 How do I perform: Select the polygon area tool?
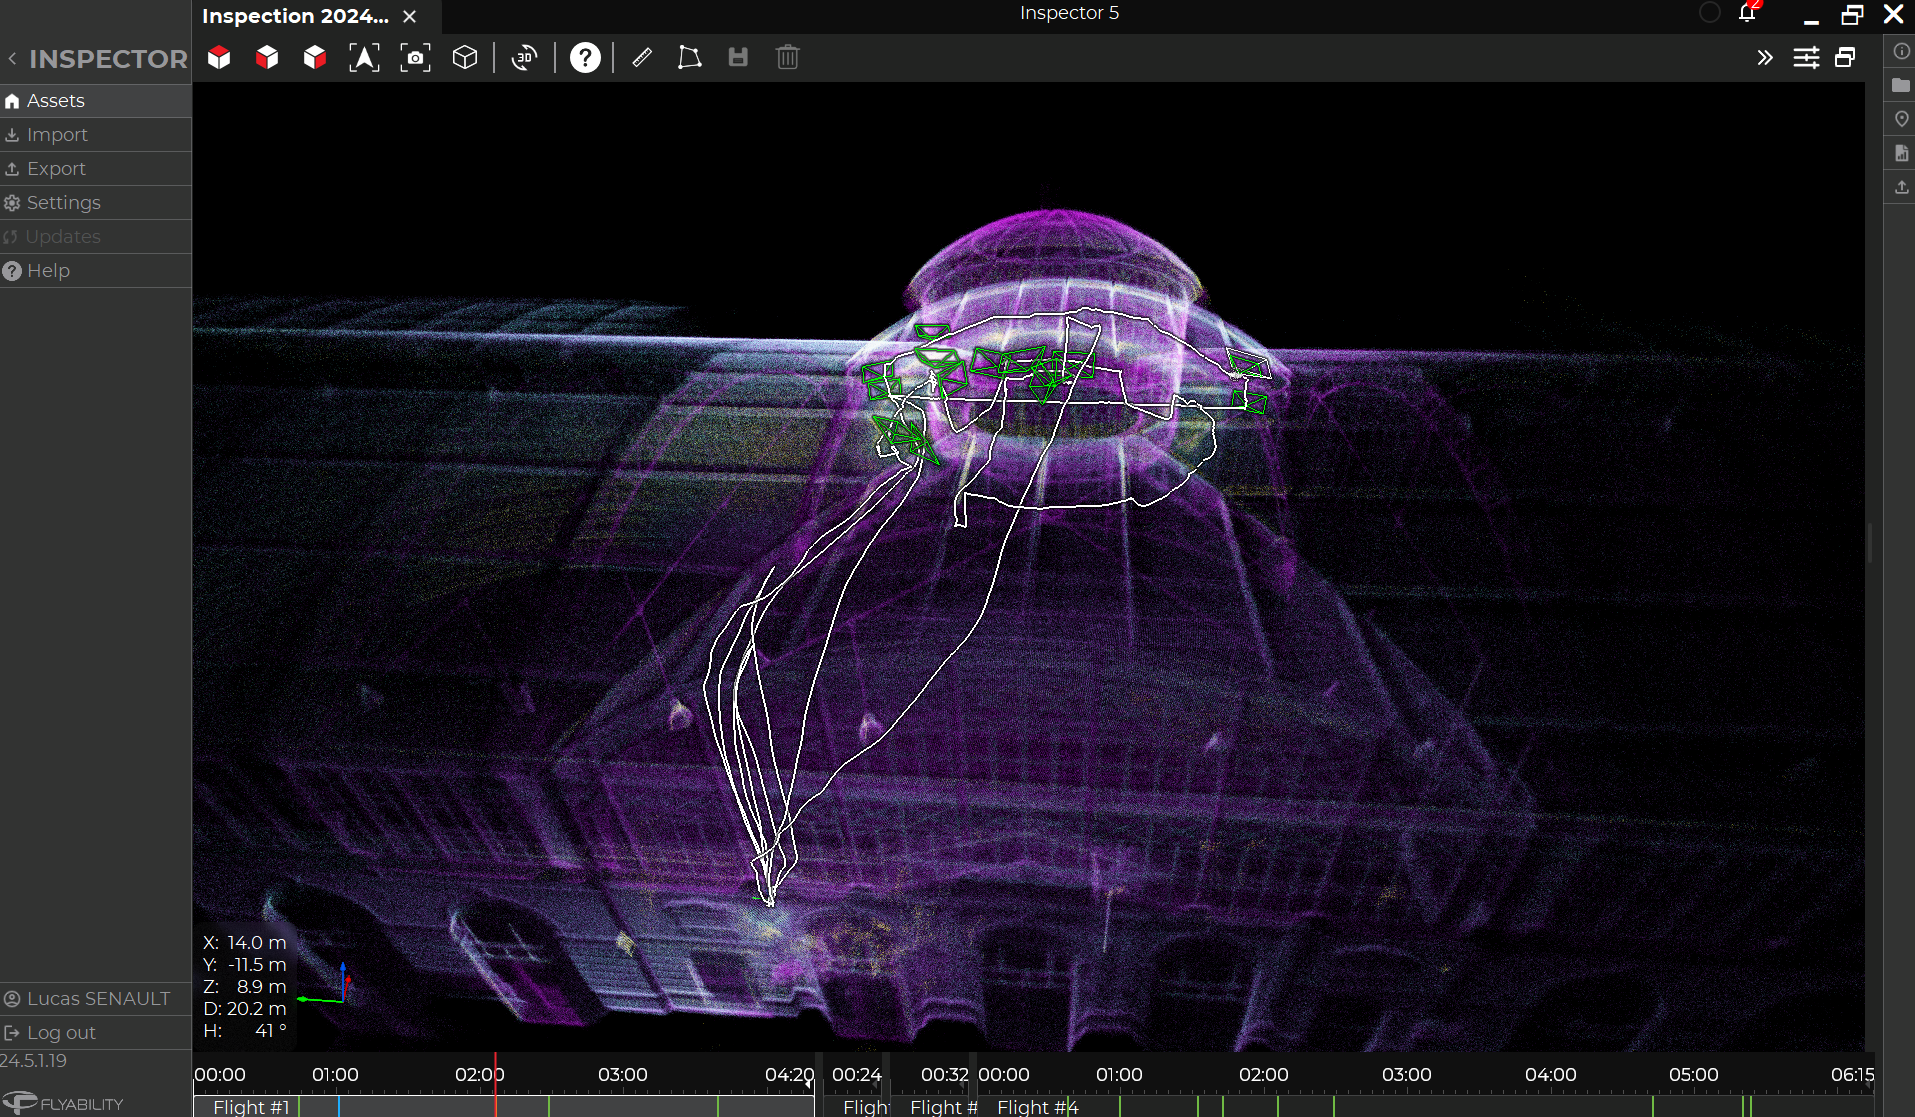click(689, 58)
